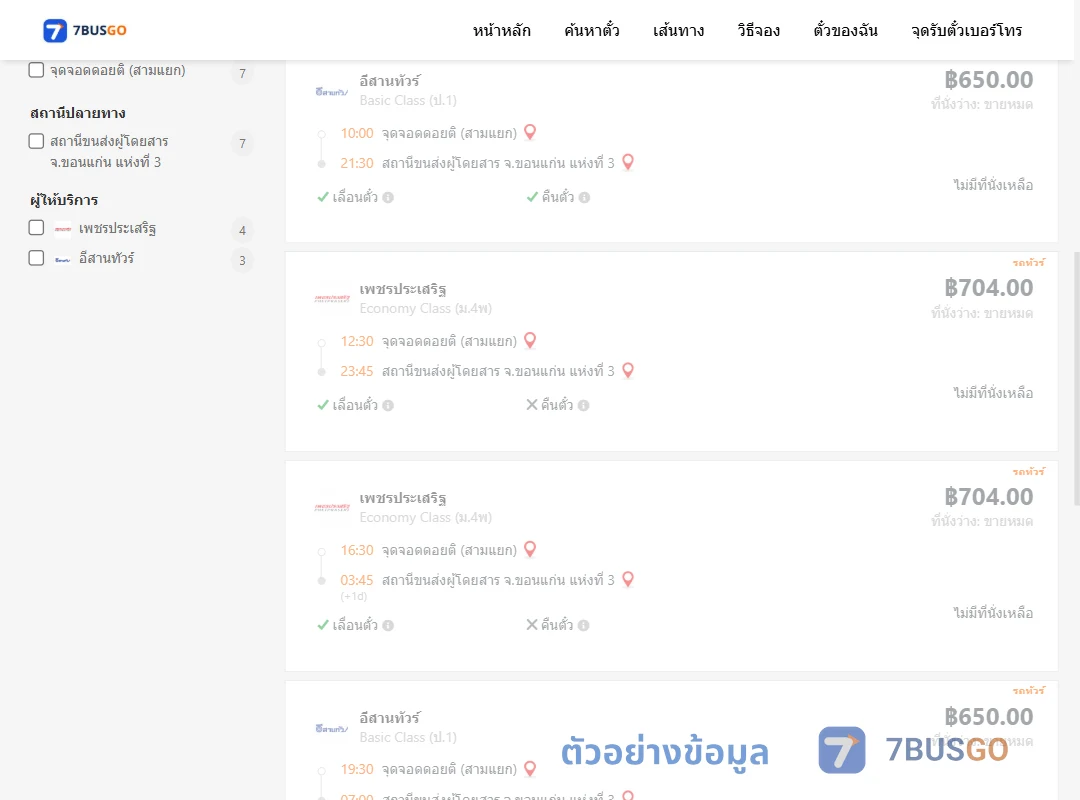
Task: Show คืนตั๋ว info icon on 12:30 trip
Action: 583,406
